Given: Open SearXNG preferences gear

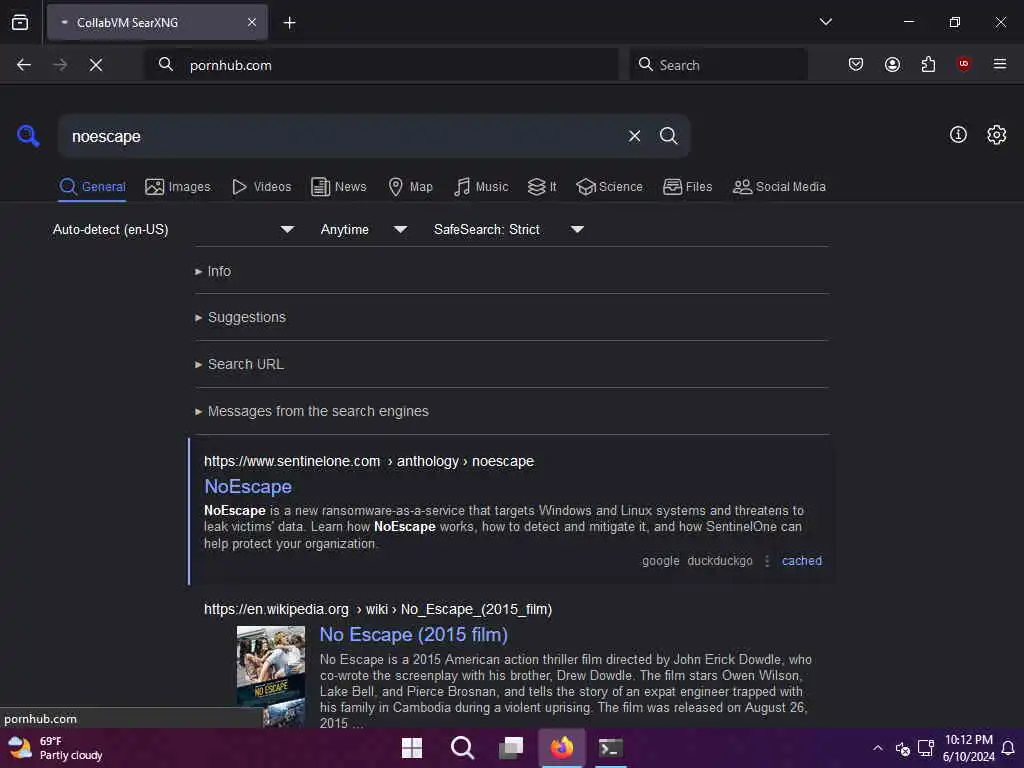Looking at the screenshot, I should 996,135.
